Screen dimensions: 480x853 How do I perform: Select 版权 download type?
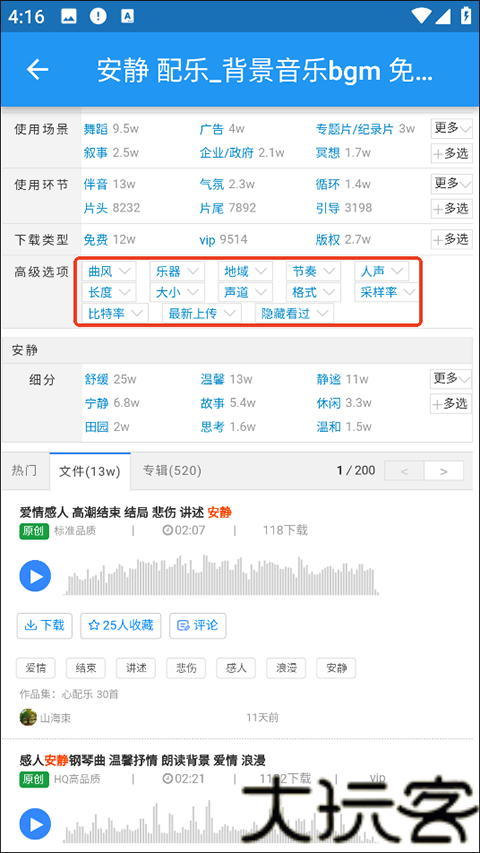click(x=328, y=240)
